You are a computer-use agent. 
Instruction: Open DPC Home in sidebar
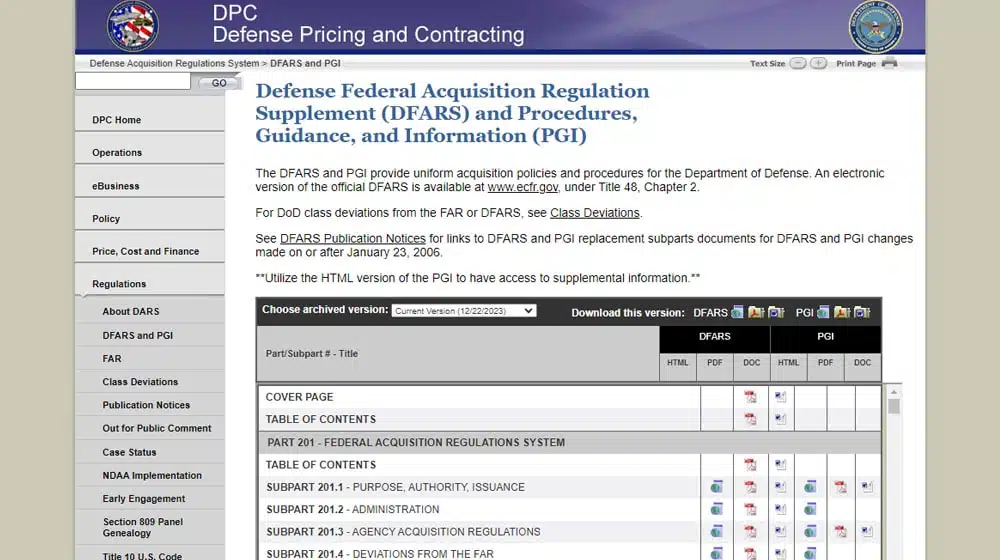(117, 120)
